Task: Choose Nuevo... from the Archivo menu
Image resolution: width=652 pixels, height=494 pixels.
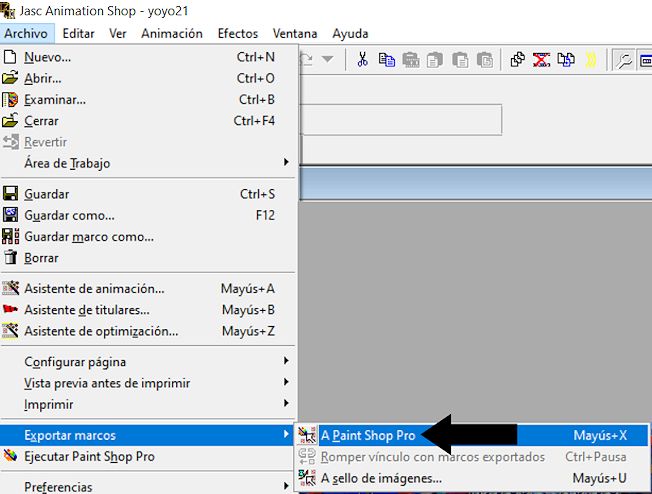Action: pyautogui.click(x=148, y=57)
